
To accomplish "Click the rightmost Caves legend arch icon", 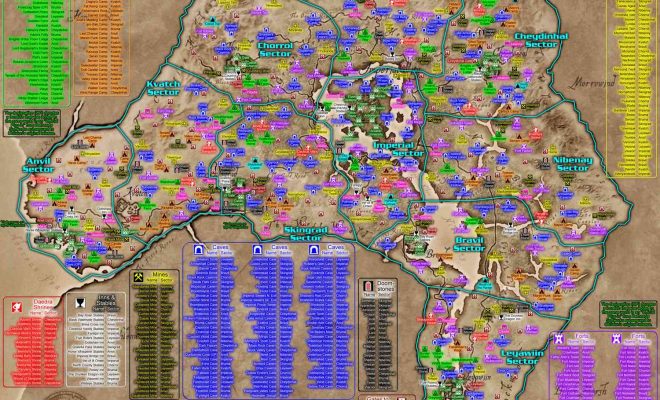I will [x=314, y=251].
